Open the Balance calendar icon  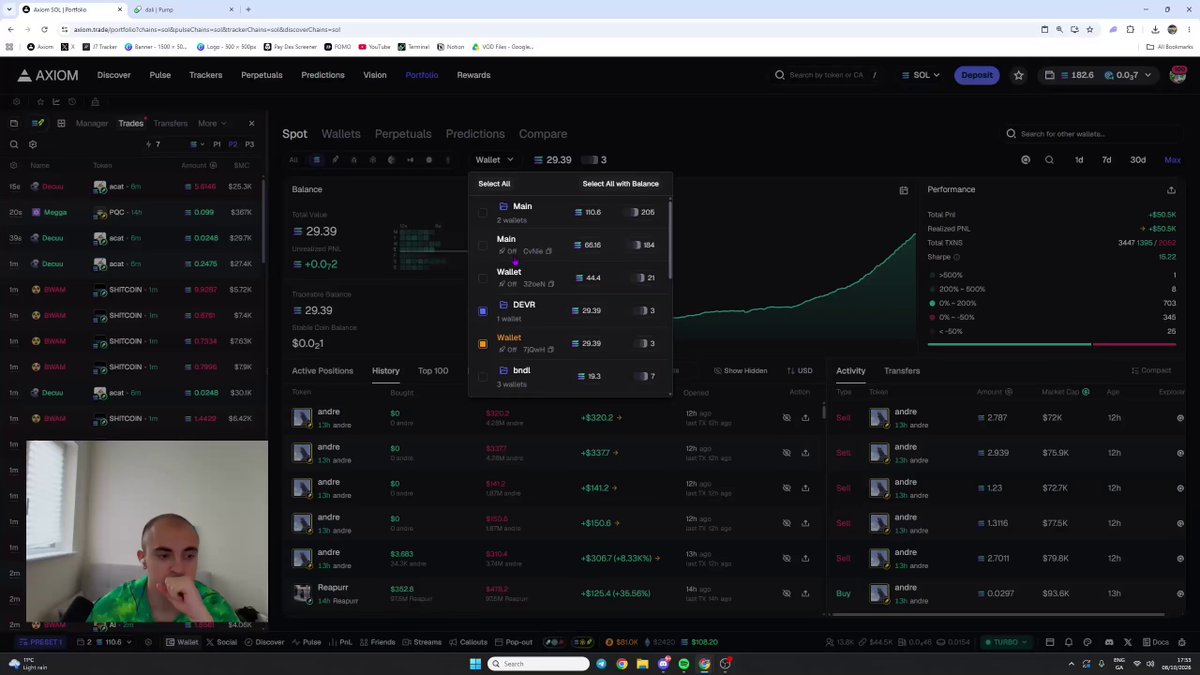tap(904, 190)
